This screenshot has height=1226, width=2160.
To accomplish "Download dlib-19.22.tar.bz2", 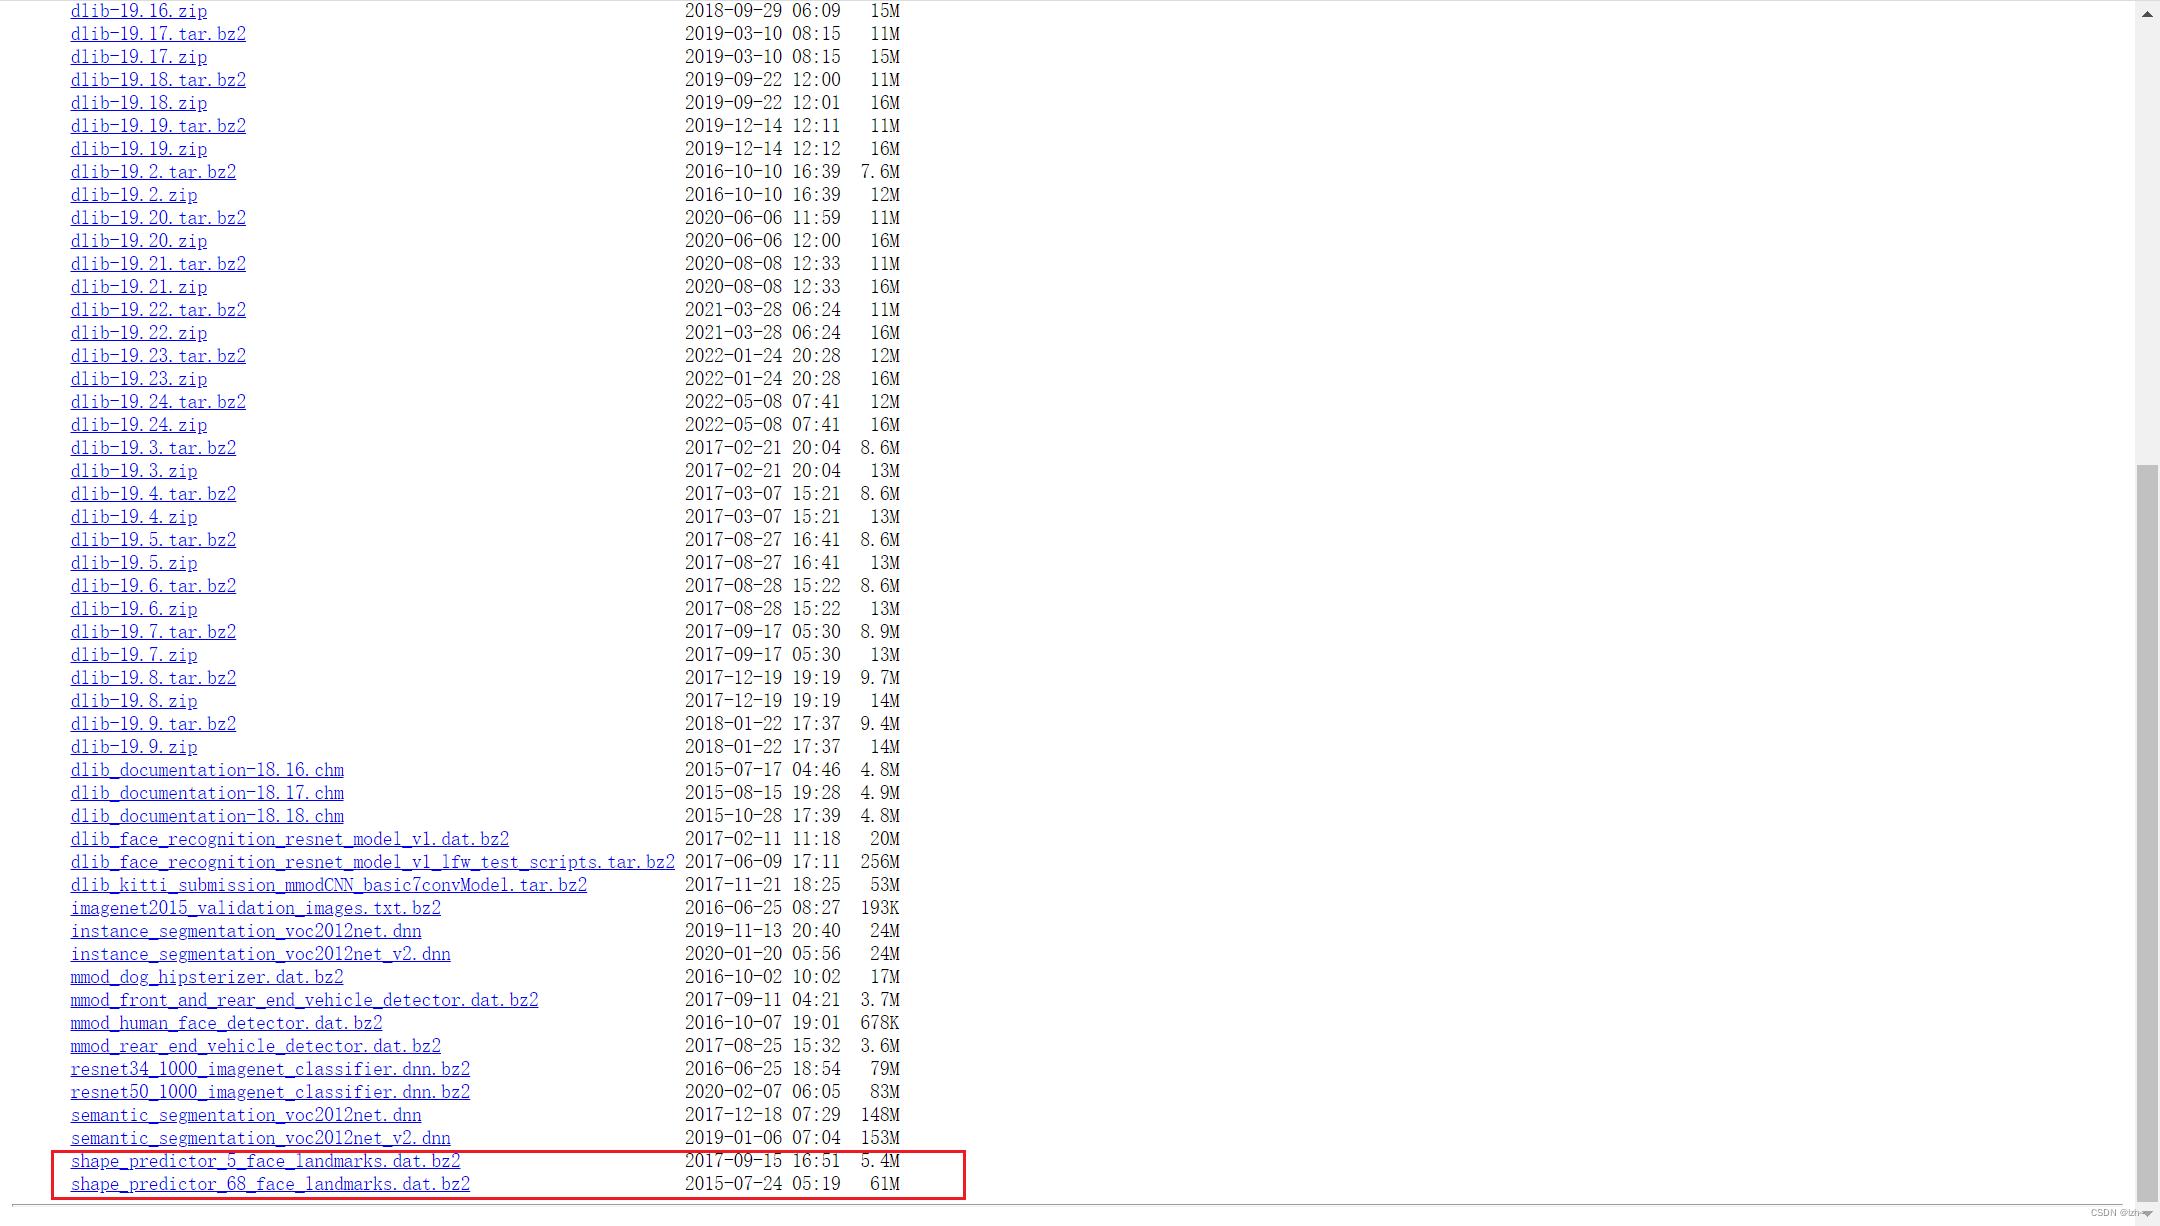I will click(158, 310).
